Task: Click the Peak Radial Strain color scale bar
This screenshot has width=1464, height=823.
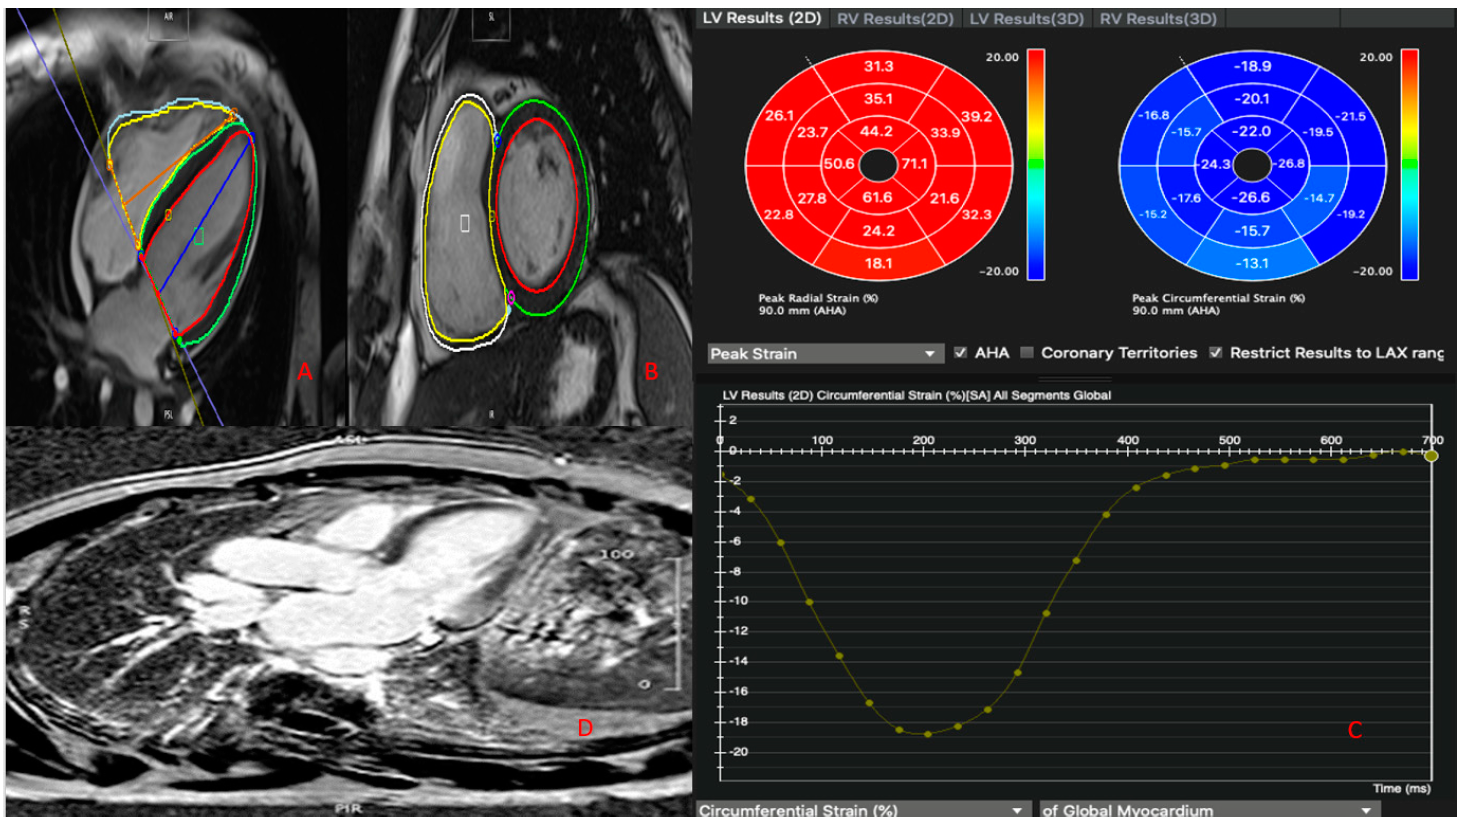Action: click(1036, 164)
